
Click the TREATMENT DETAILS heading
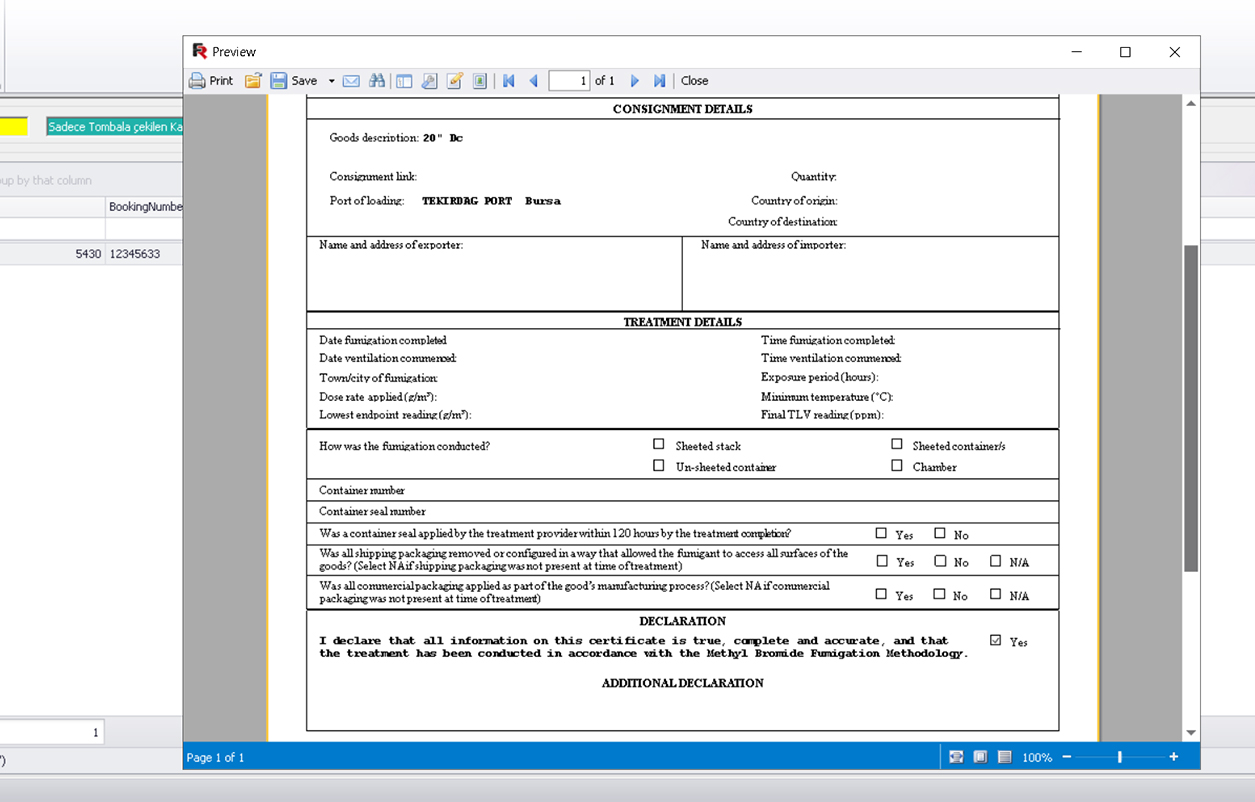click(x=682, y=322)
